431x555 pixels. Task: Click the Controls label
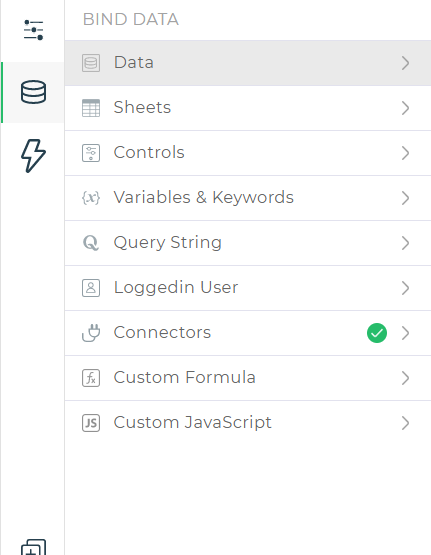pos(149,153)
